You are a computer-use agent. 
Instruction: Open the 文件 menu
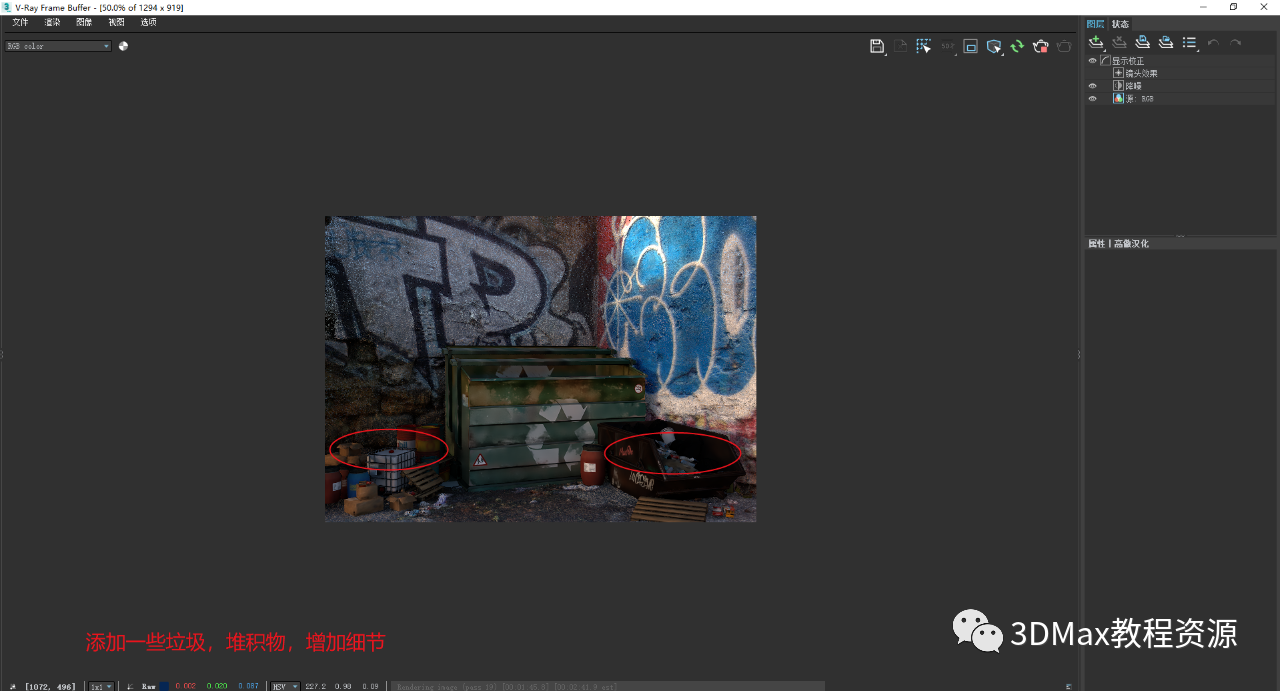coord(20,22)
